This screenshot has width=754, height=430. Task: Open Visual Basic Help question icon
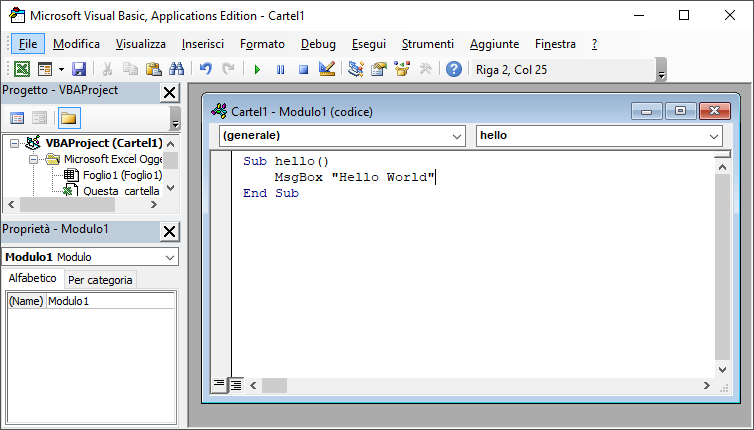(x=453, y=69)
